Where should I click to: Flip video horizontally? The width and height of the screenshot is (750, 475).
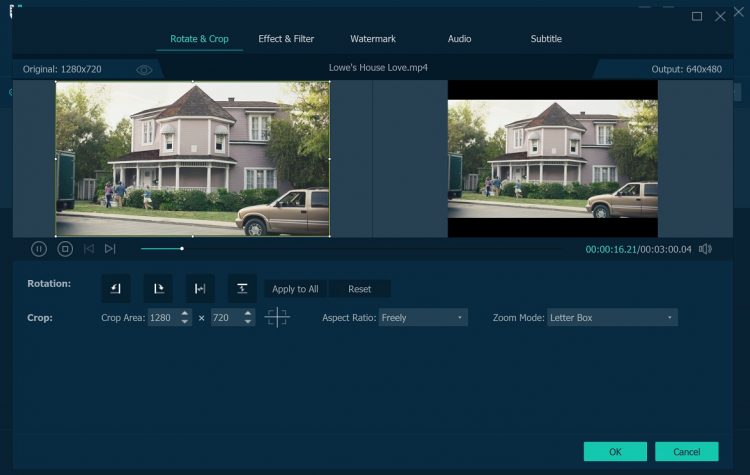coord(200,288)
